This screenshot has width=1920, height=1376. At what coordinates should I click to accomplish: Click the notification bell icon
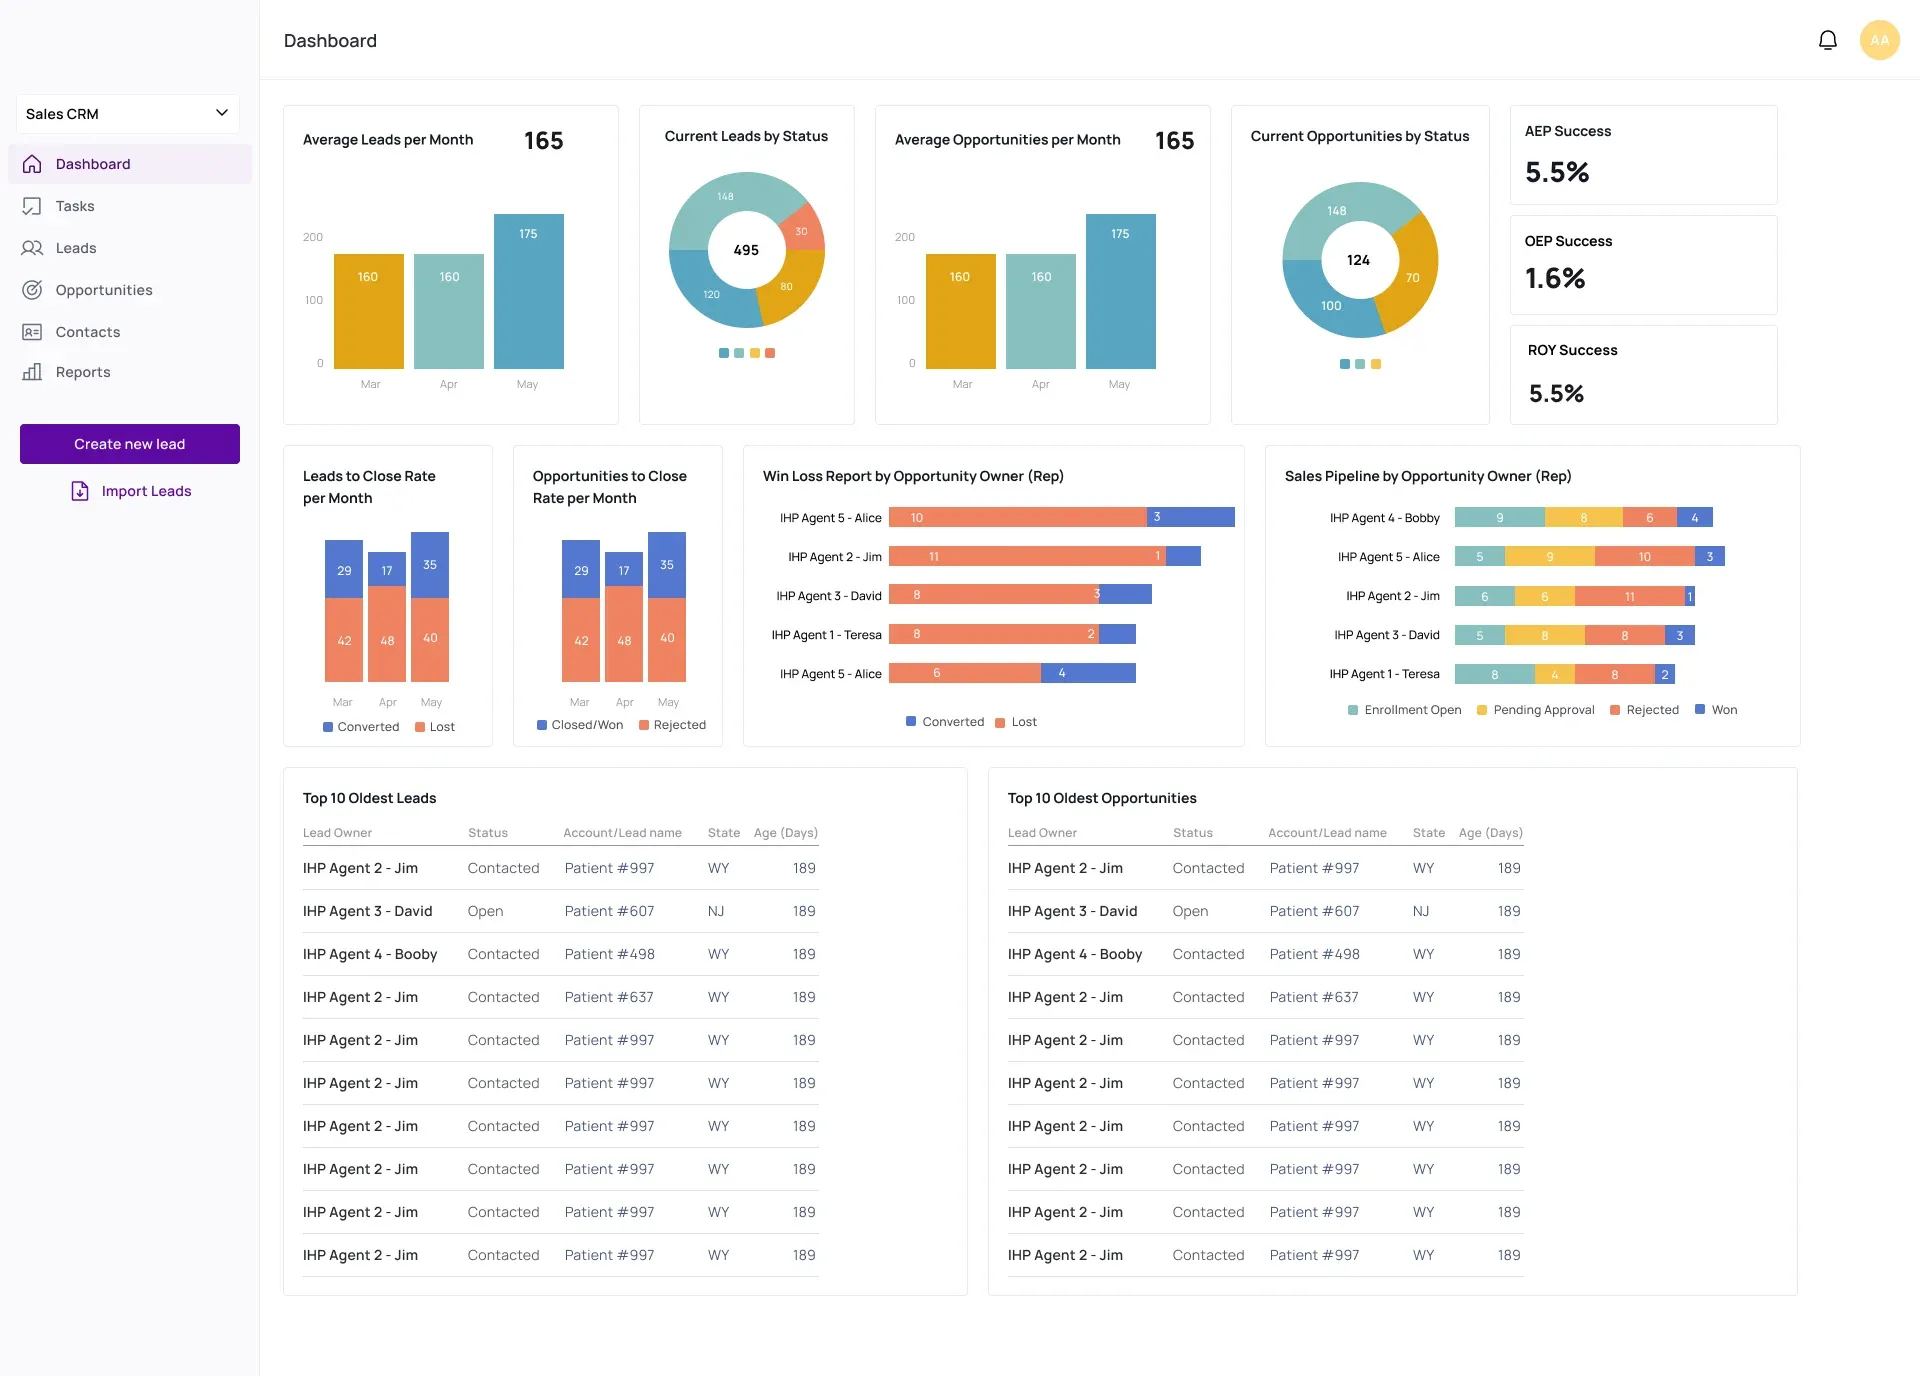[x=1828, y=40]
